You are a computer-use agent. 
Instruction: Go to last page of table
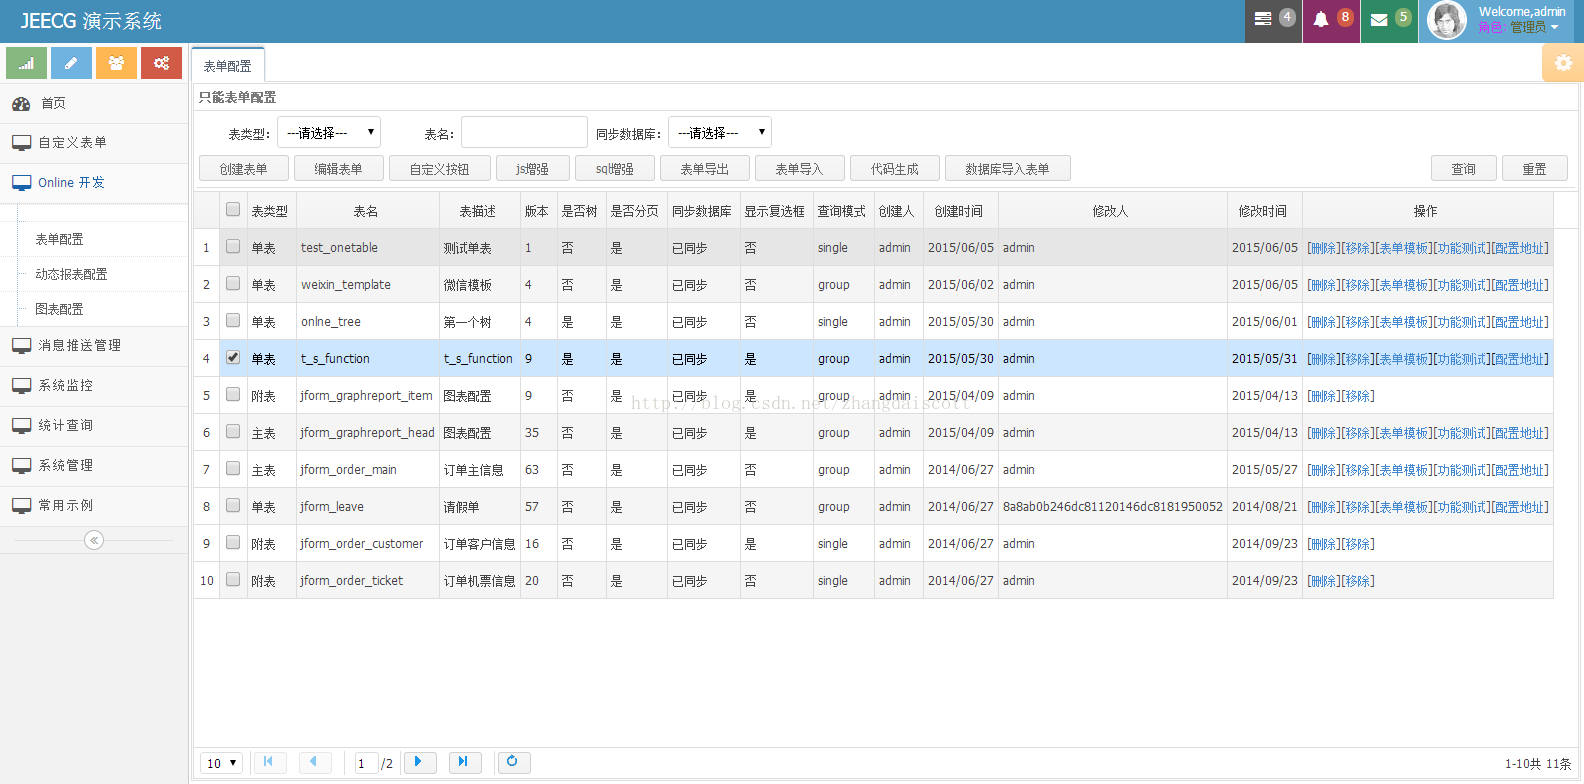464,762
